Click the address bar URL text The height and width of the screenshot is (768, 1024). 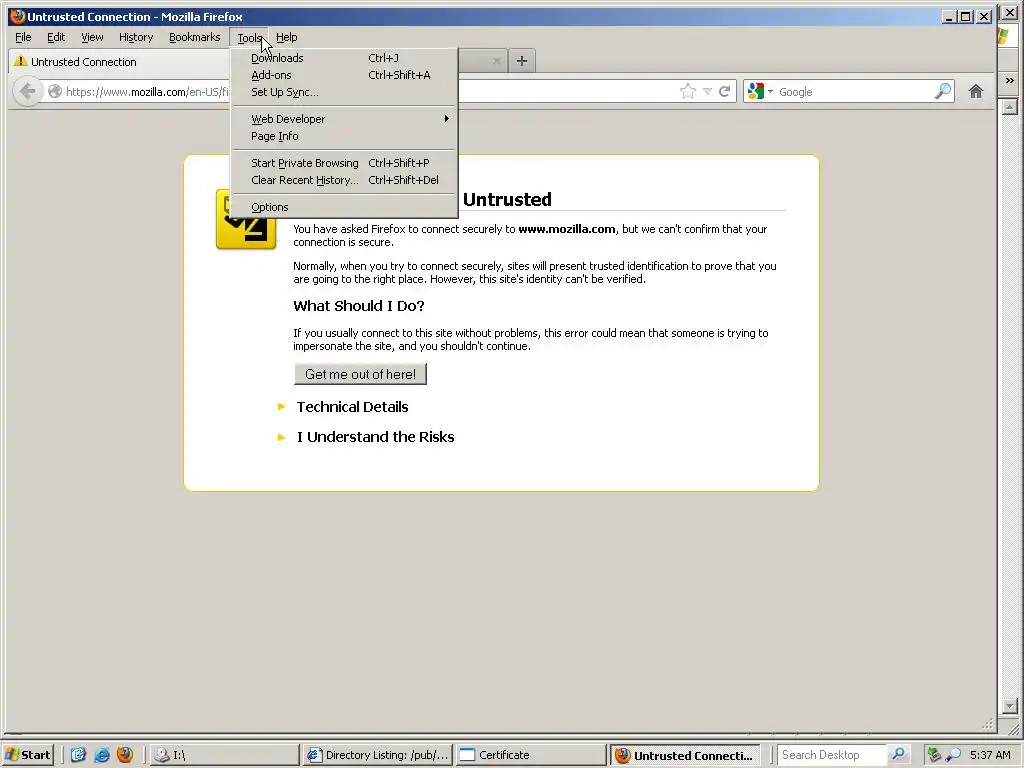148,92
